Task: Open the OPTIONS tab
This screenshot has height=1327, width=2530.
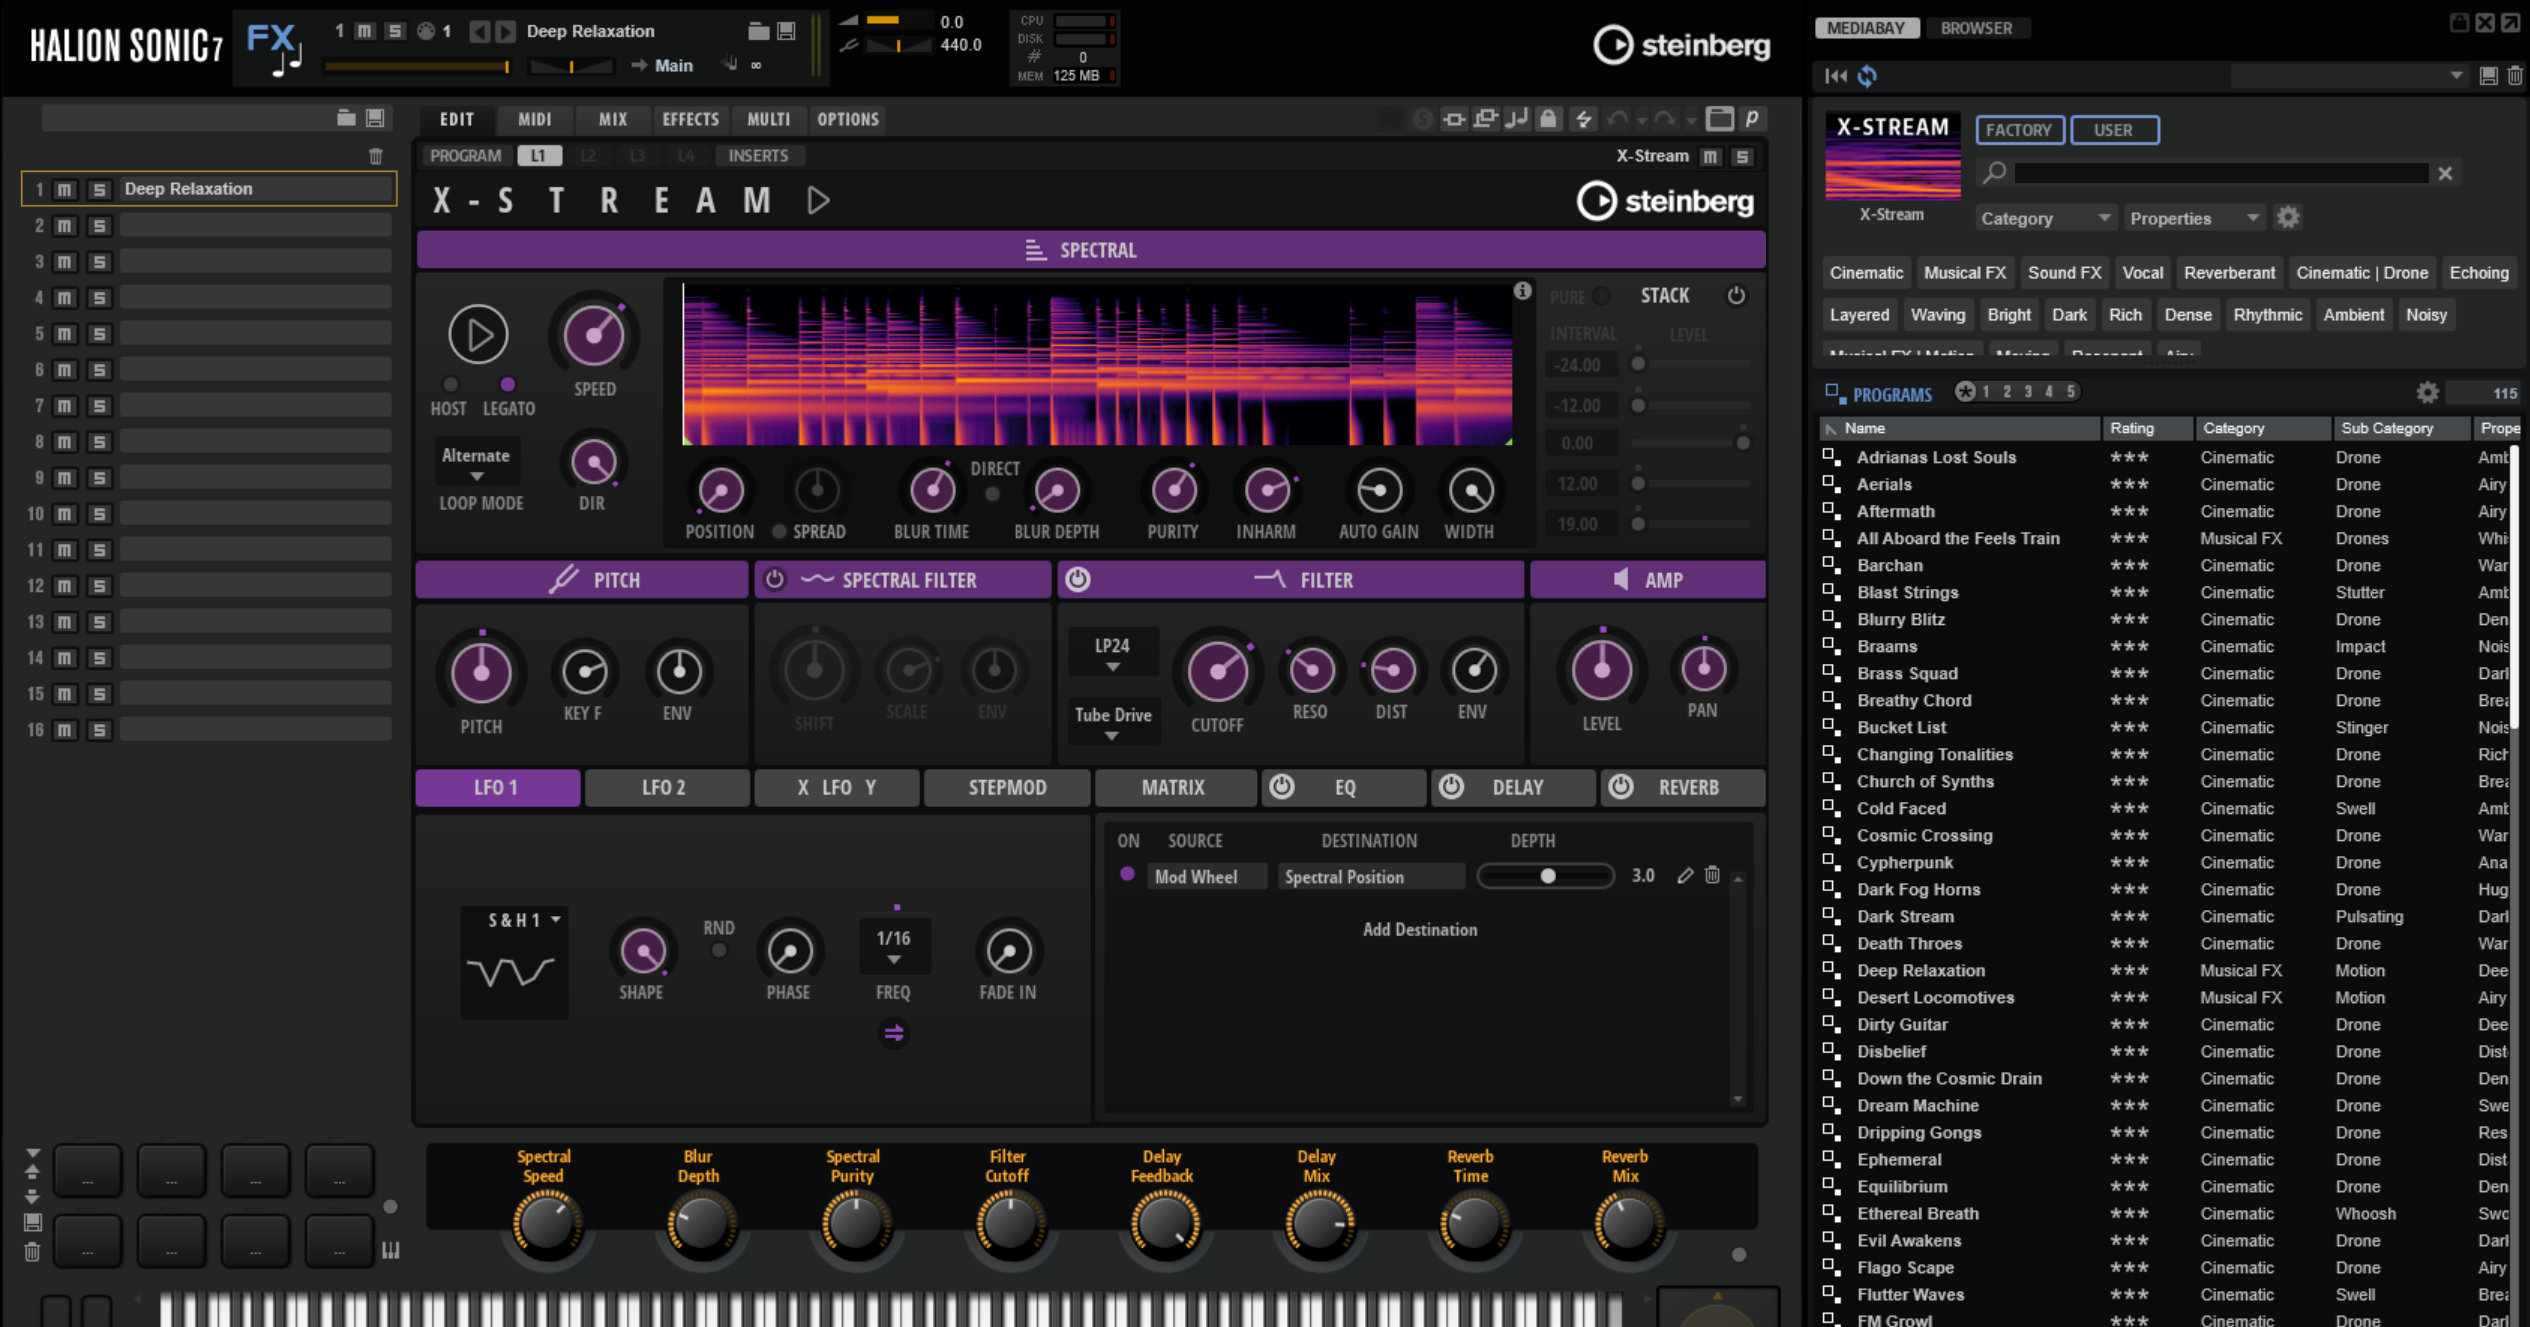Action: (x=848, y=119)
